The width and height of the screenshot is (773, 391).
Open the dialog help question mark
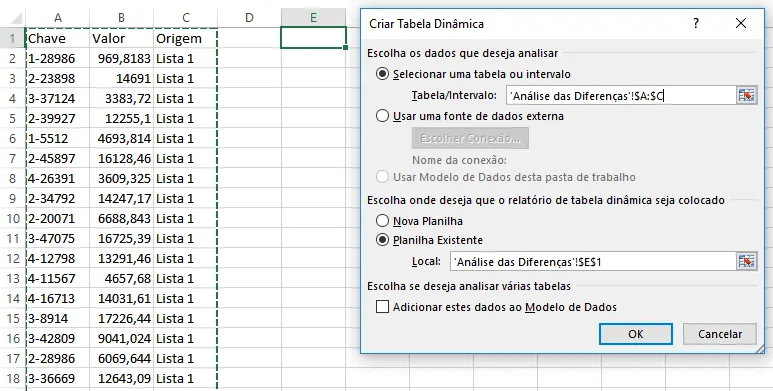tap(696, 23)
